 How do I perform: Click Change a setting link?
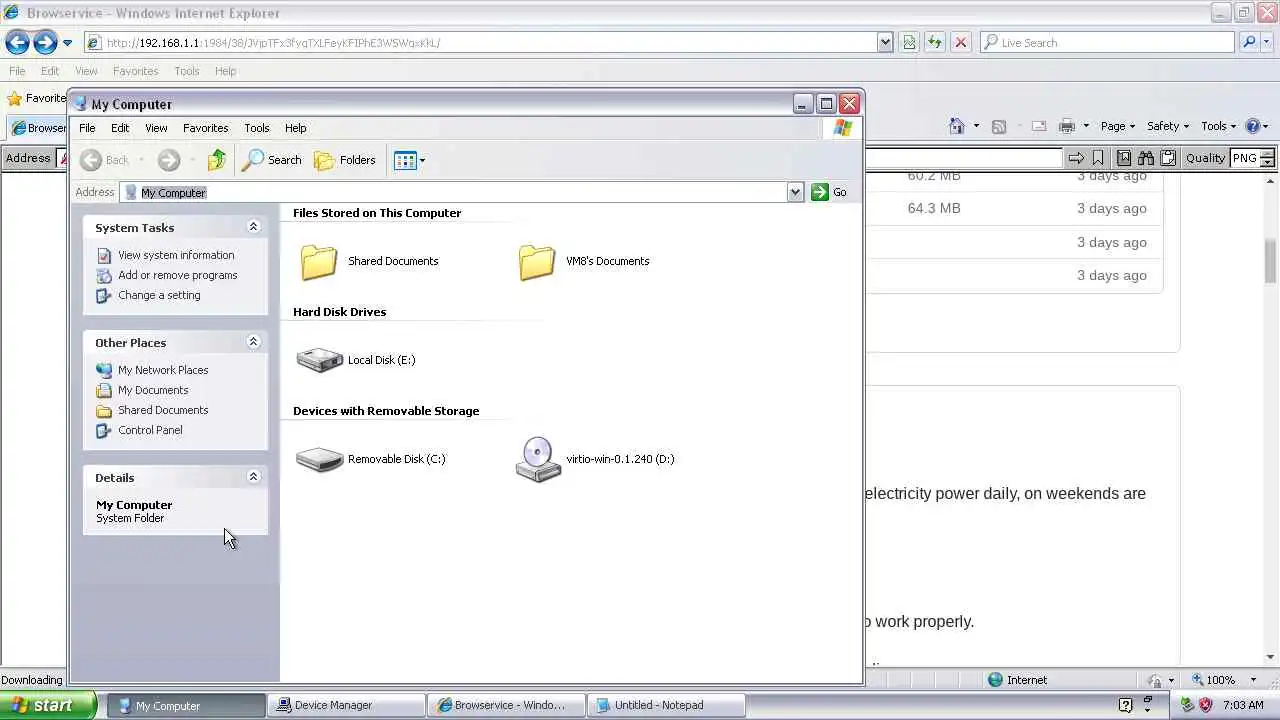pyautogui.click(x=159, y=295)
